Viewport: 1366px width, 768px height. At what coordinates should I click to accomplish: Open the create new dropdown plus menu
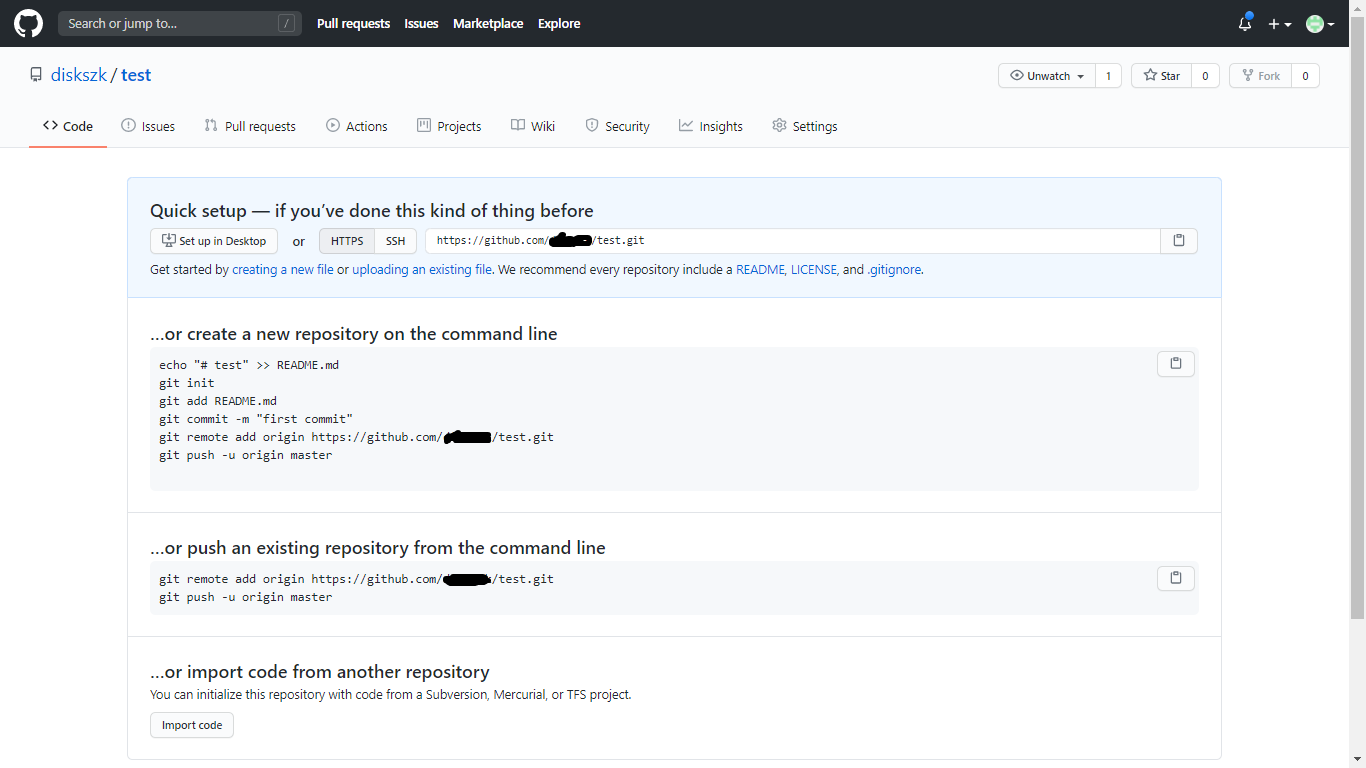[1279, 23]
